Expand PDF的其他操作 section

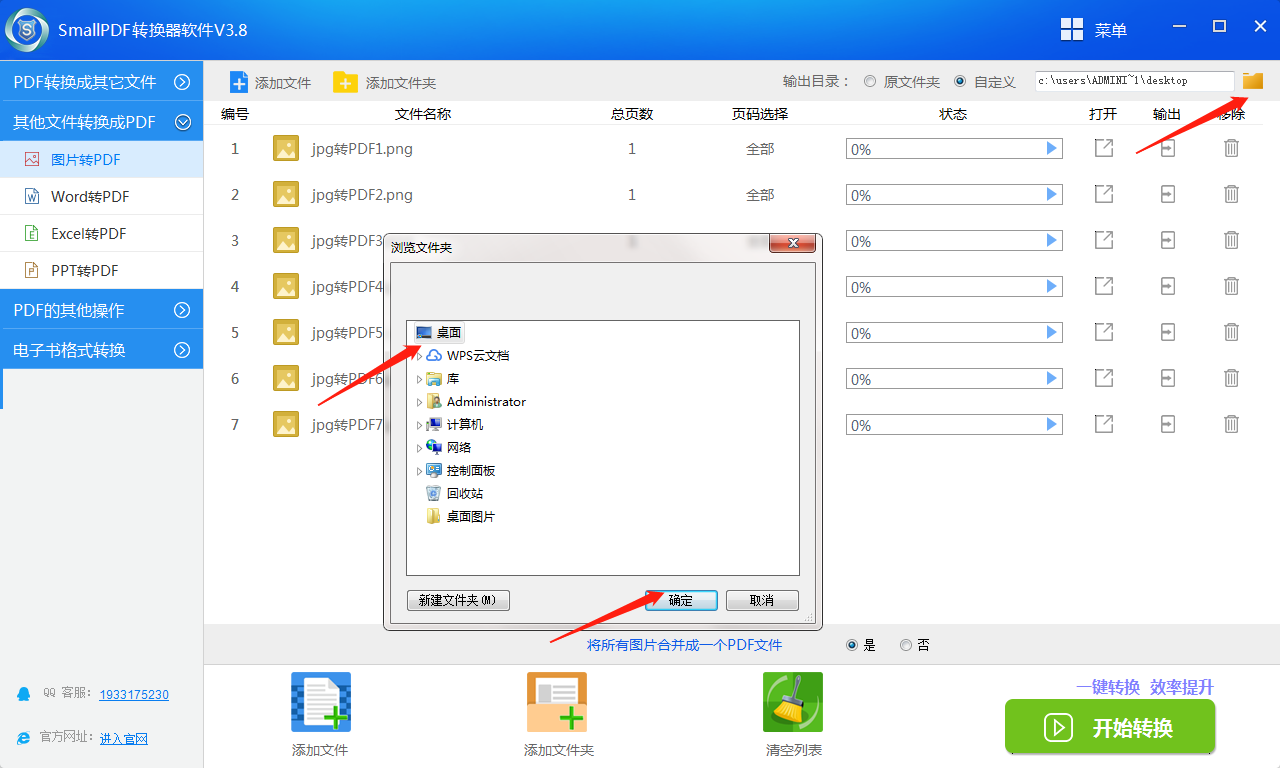(101, 310)
